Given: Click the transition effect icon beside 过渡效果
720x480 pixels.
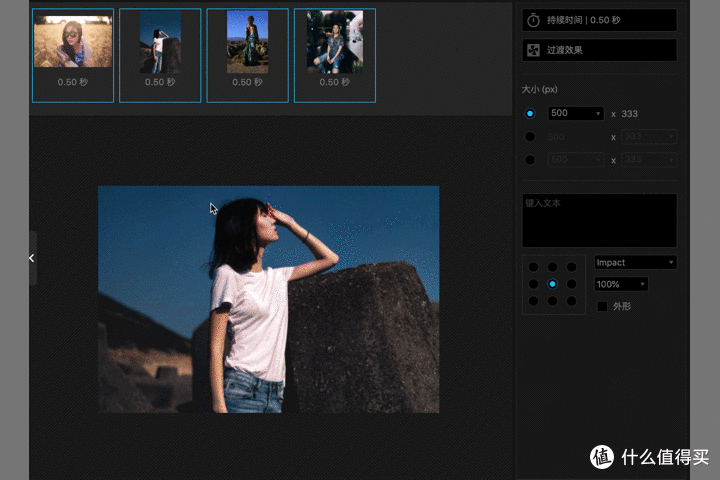Looking at the screenshot, I should click(x=533, y=50).
